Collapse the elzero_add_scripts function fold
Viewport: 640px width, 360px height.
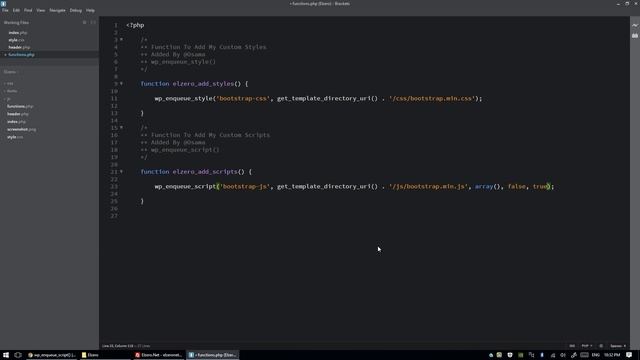(121, 172)
